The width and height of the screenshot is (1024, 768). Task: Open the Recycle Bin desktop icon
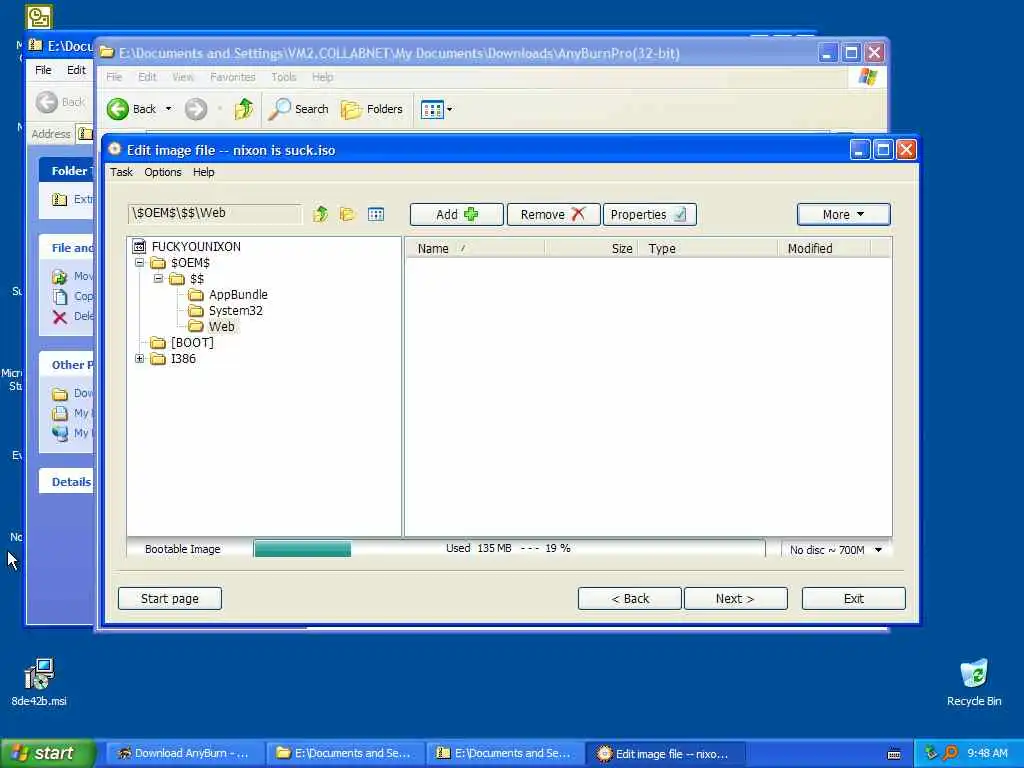pos(974,682)
